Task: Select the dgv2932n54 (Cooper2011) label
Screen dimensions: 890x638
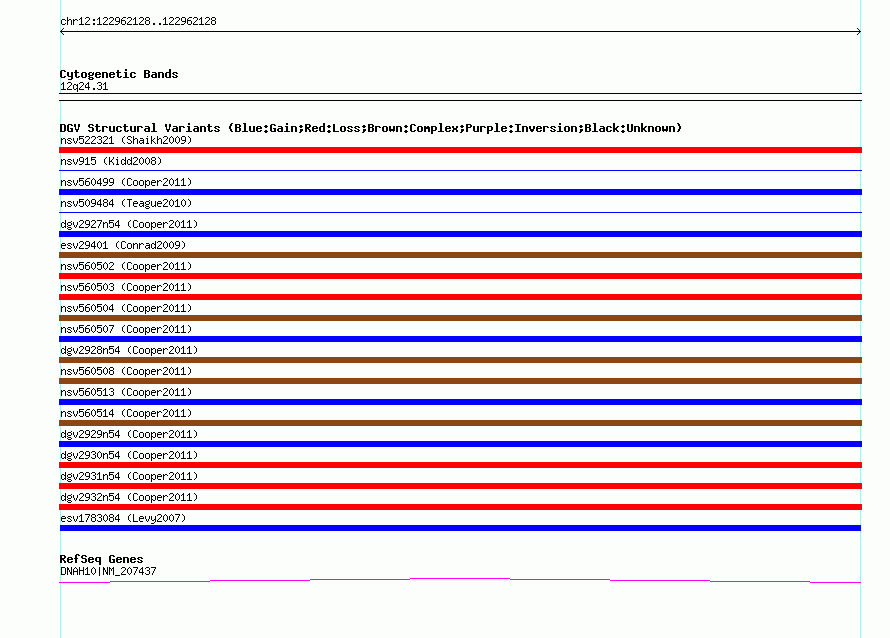Action: 129,497
